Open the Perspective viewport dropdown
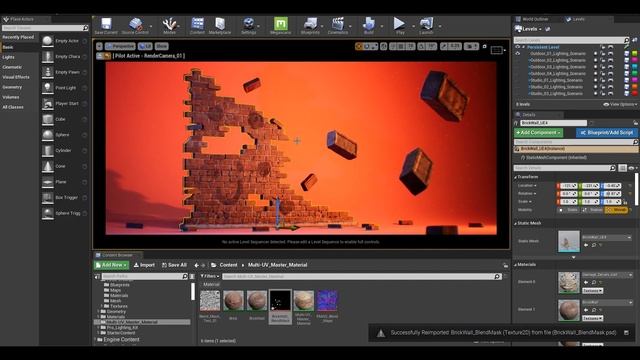The height and width of the screenshot is (360, 640). click(x=120, y=46)
